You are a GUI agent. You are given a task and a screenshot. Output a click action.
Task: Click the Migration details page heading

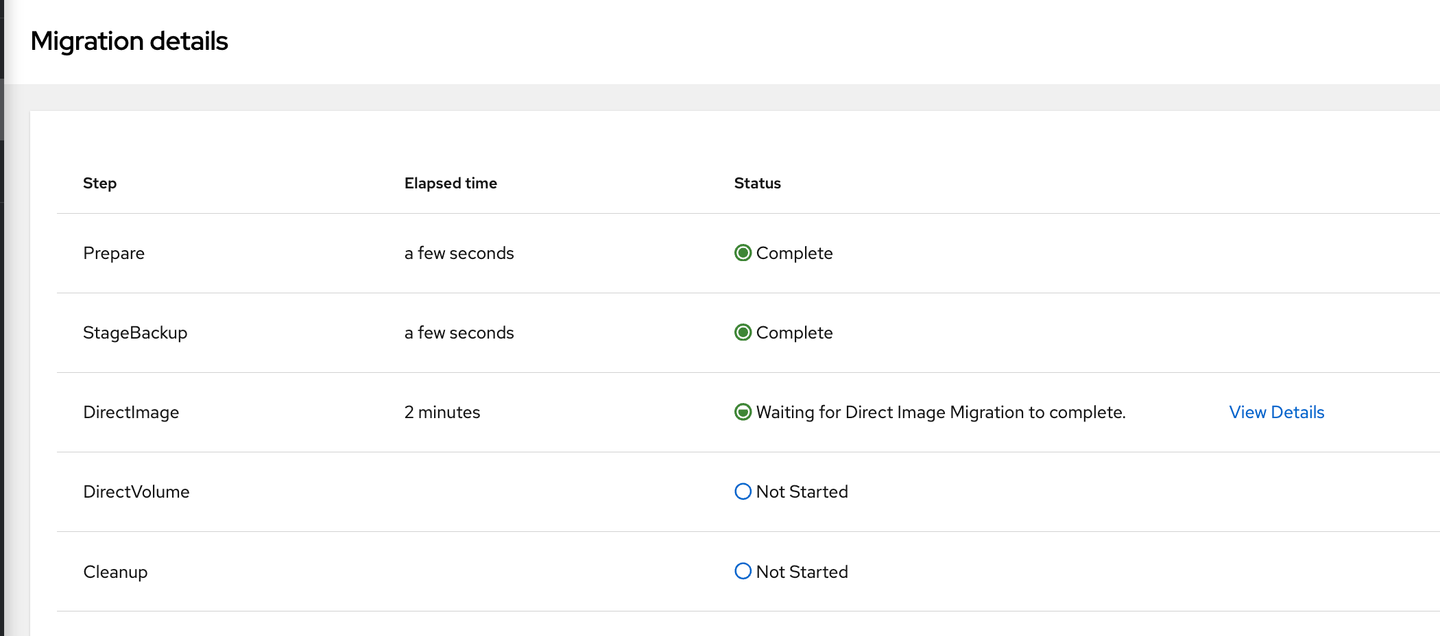tap(129, 41)
